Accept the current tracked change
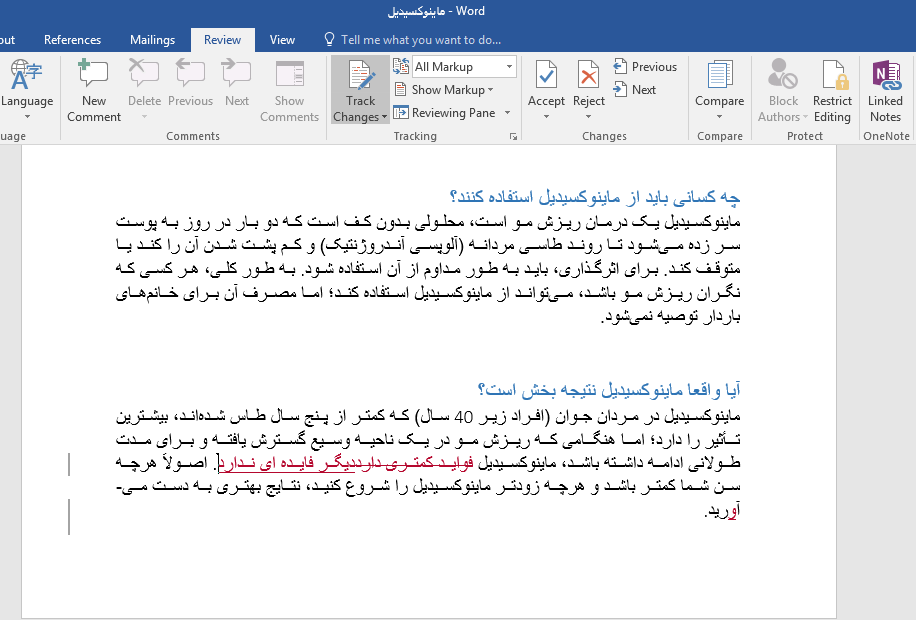 pyautogui.click(x=546, y=83)
